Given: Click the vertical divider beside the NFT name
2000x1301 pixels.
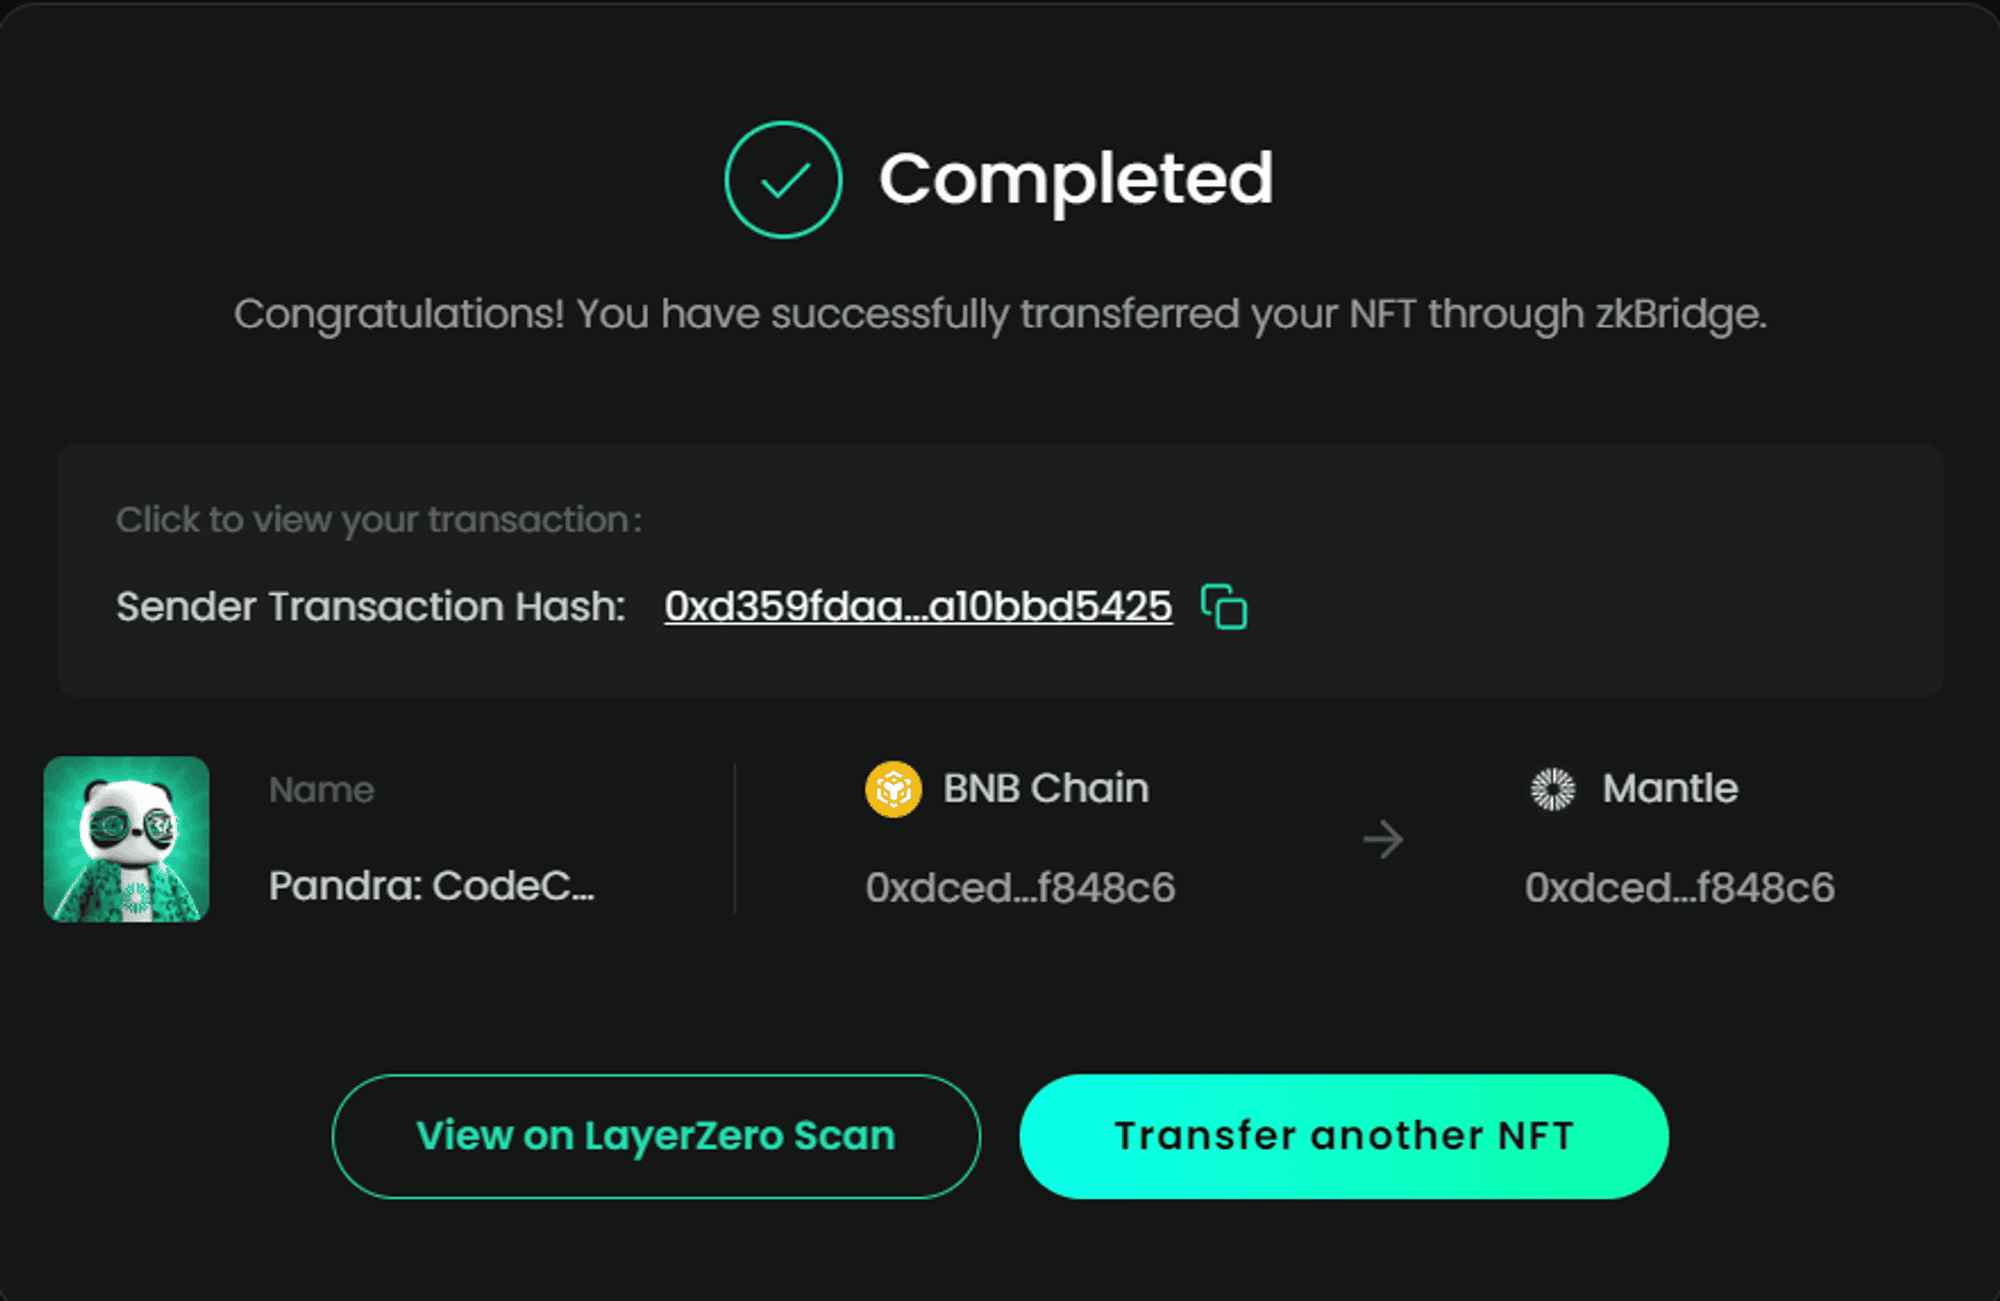Looking at the screenshot, I should click(735, 838).
